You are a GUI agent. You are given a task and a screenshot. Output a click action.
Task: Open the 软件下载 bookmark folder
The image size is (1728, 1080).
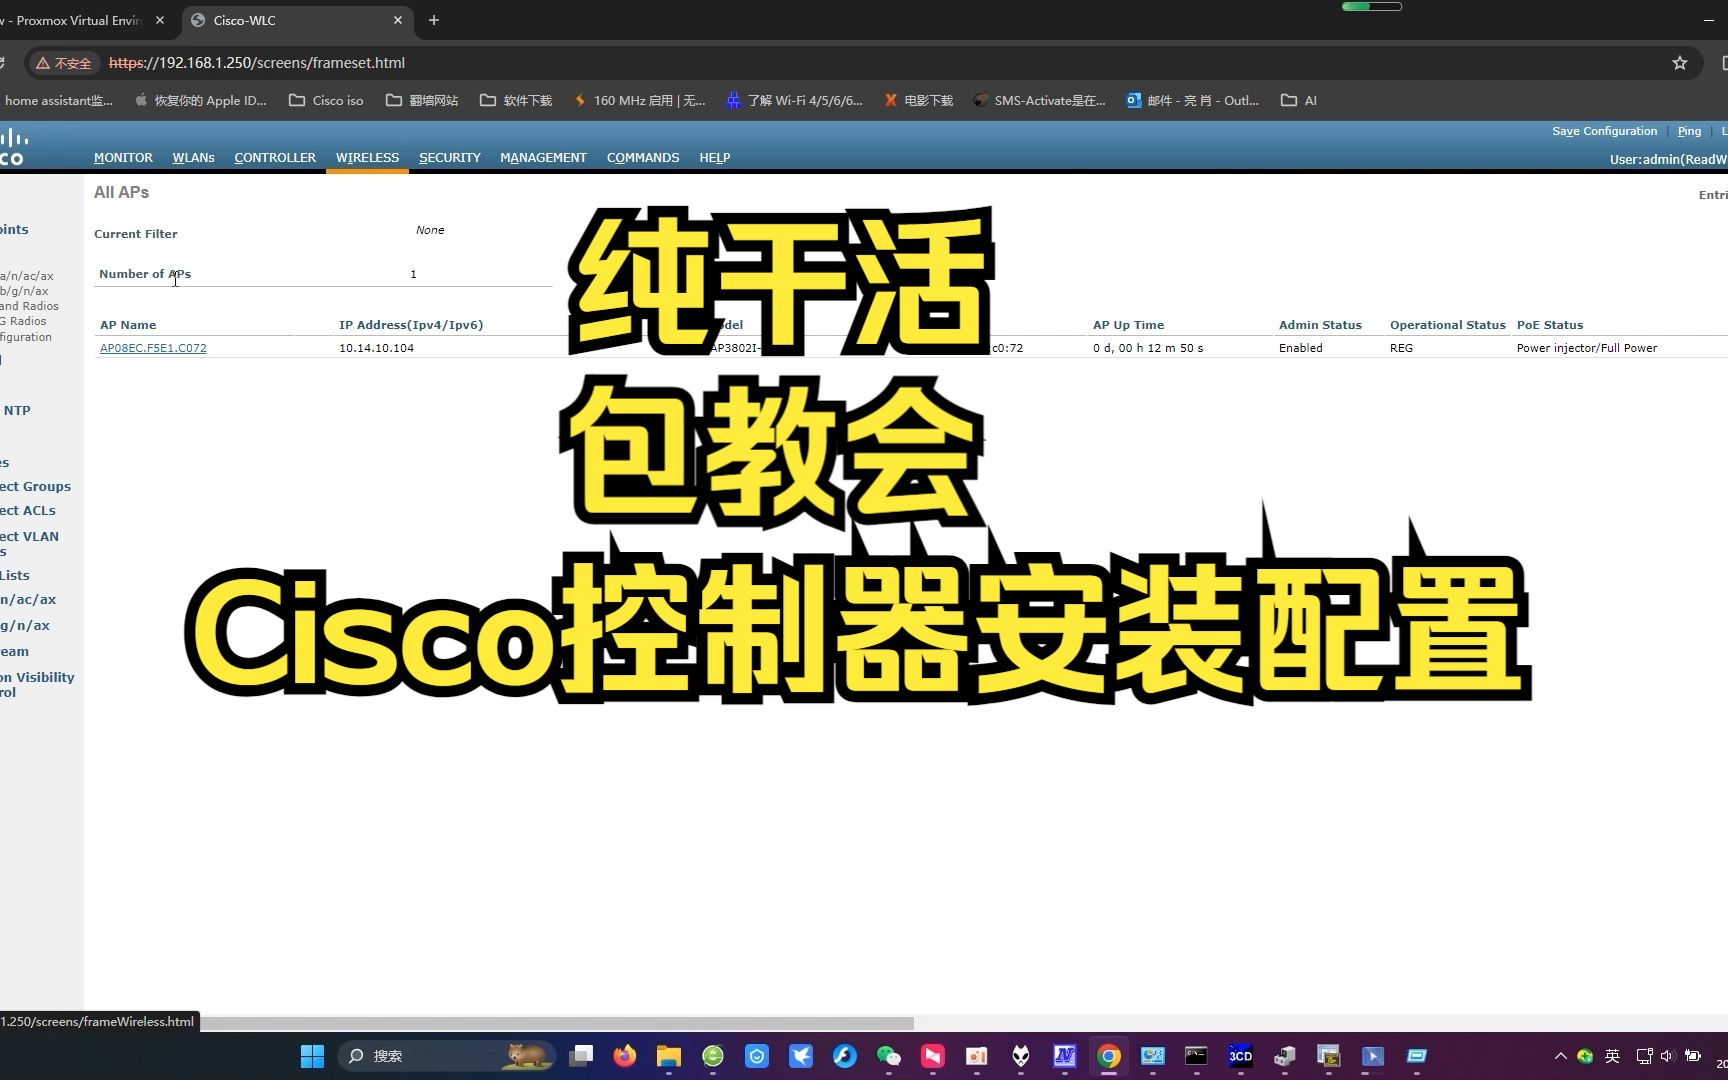[x=516, y=101]
